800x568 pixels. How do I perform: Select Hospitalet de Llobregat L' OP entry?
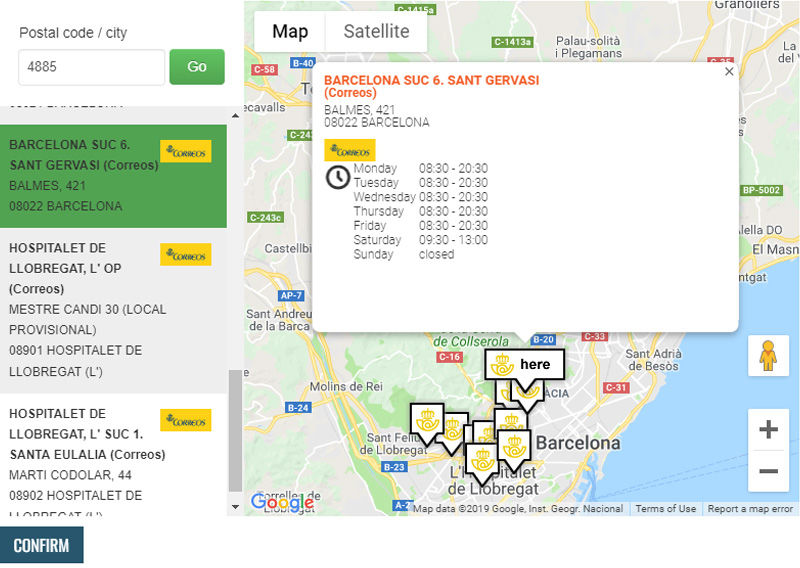point(113,310)
